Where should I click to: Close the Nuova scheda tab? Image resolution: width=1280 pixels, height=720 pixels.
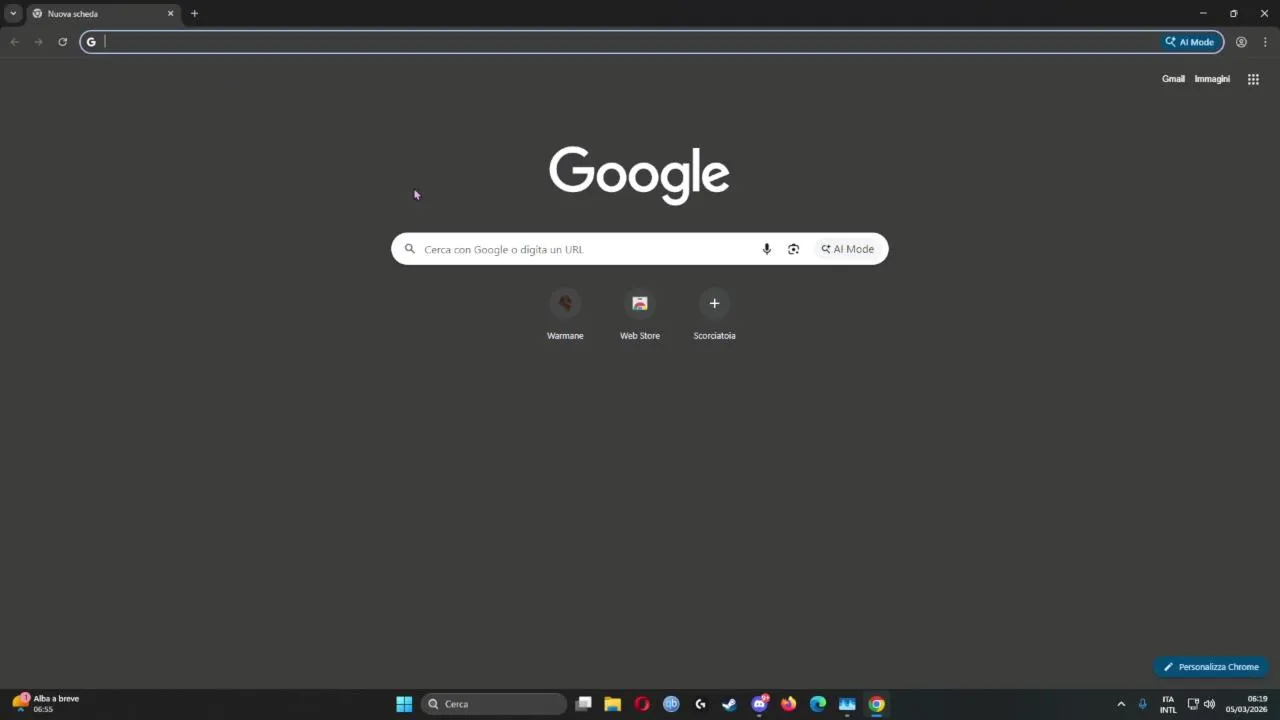click(x=170, y=14)
